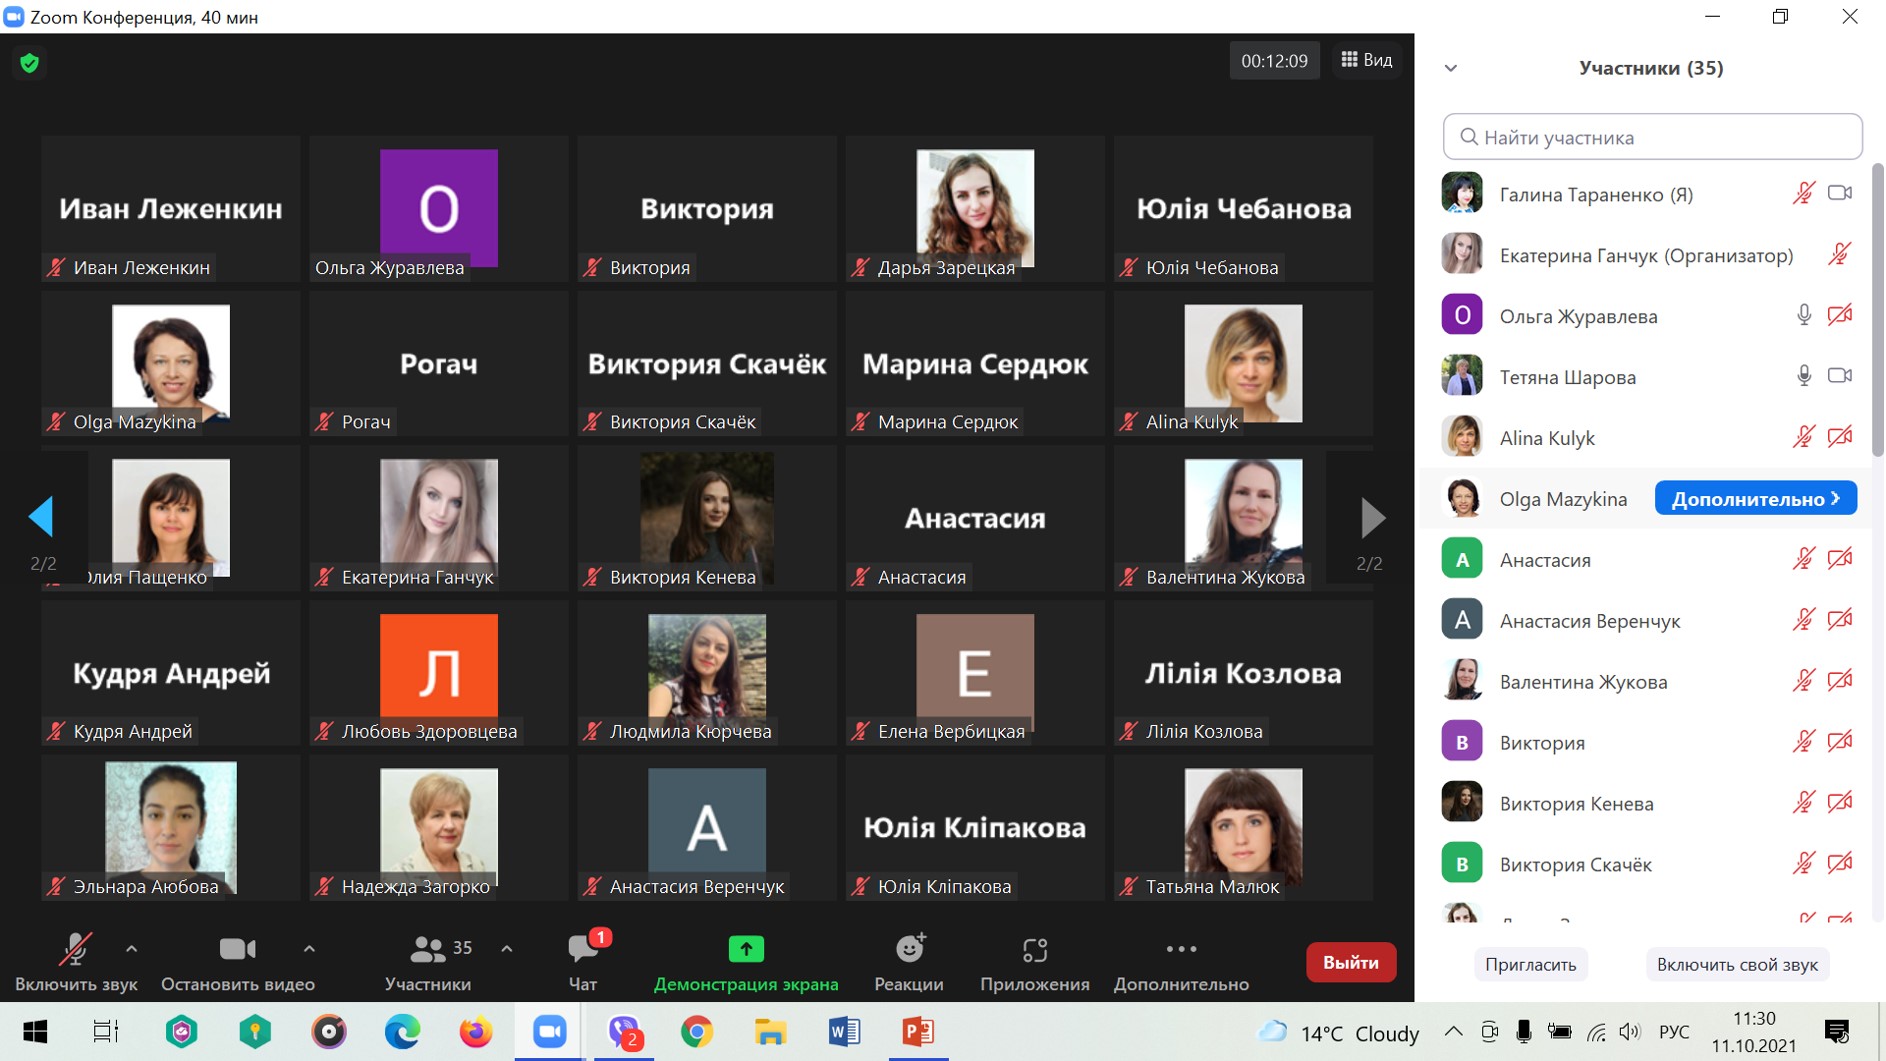Viewport: 1886px width, 1061px height.
Task: Open PowerPoint from the taskbar
Action: tap(917, 1032)
